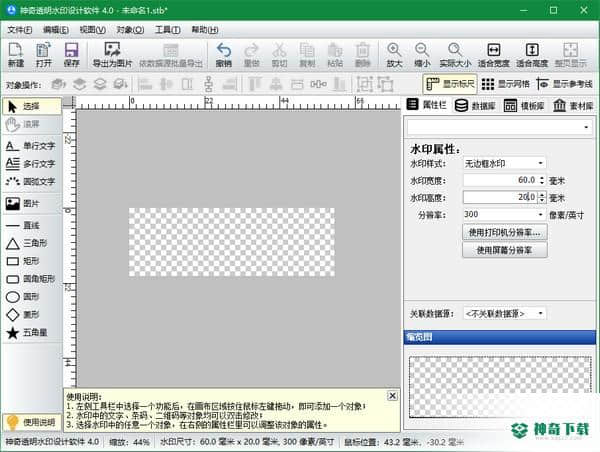The height and width of the screenshot is (452, 600).
Task: Switch to the 属性栏 properties tab
Action: [x=427, y=104]
